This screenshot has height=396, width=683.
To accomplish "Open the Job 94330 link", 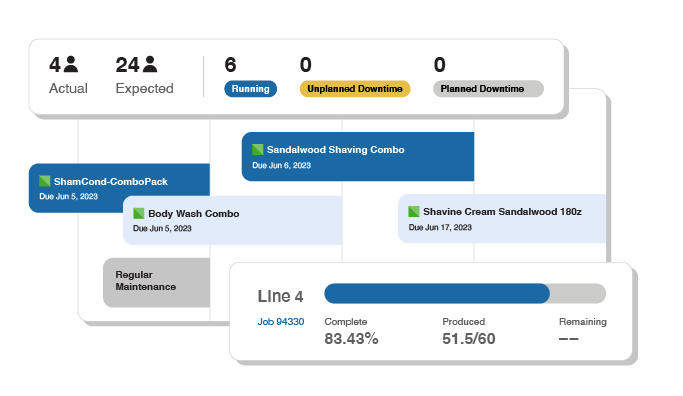I will point(281,322).
